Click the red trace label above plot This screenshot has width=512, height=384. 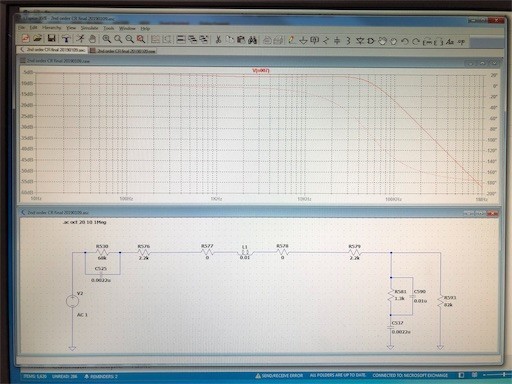point(261,71)
